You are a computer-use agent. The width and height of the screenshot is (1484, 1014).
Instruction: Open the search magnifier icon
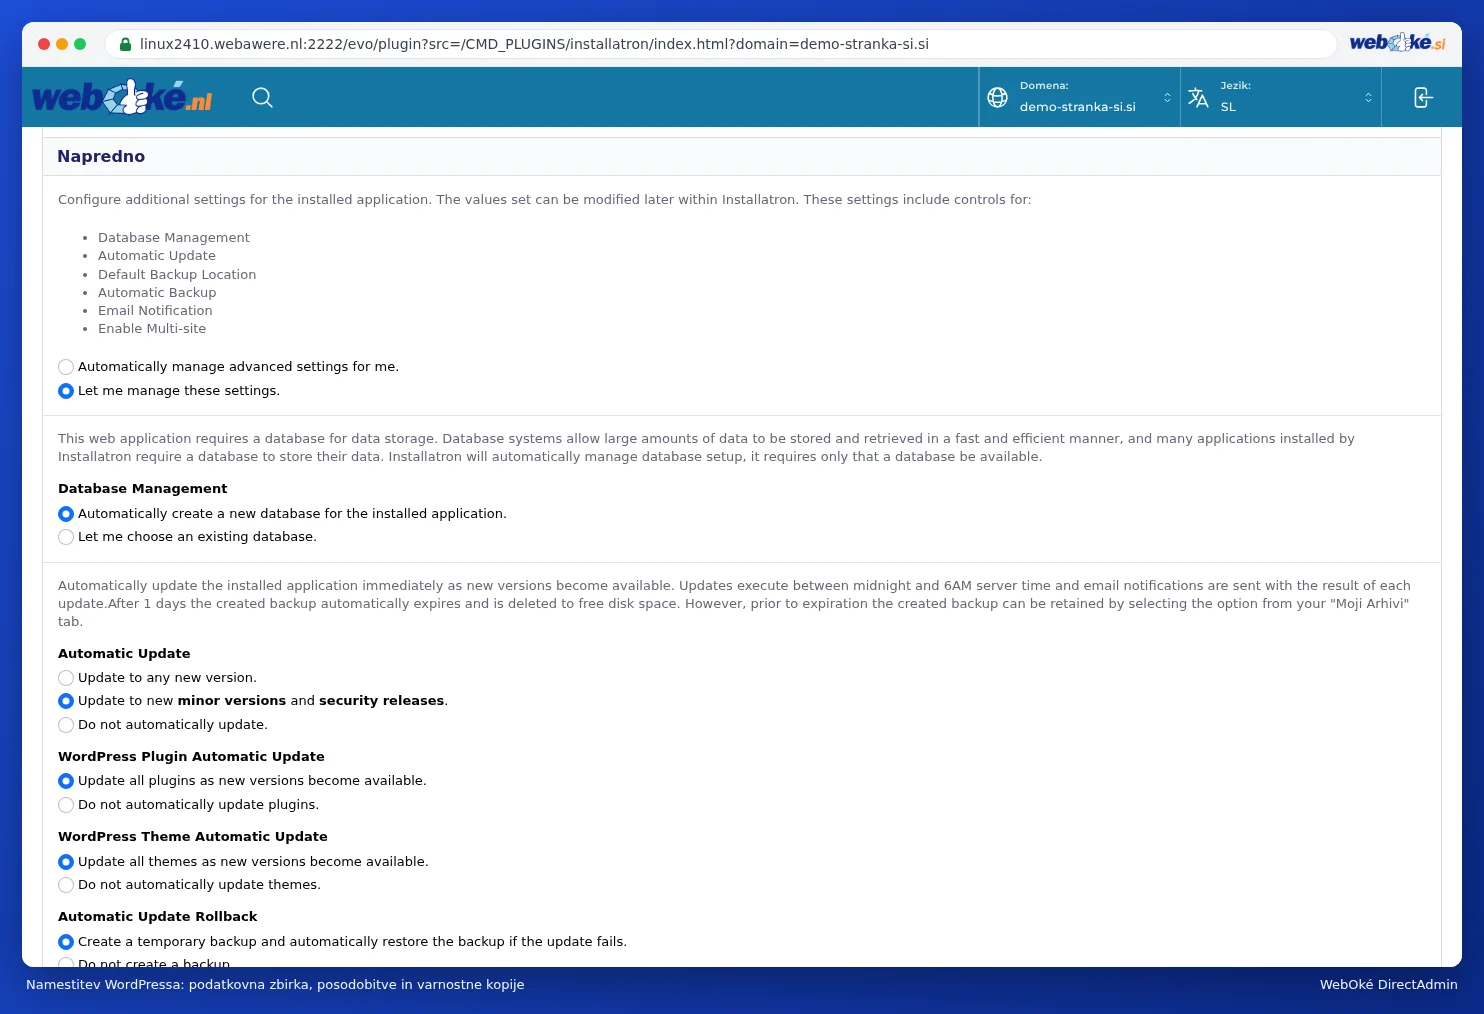262,97
